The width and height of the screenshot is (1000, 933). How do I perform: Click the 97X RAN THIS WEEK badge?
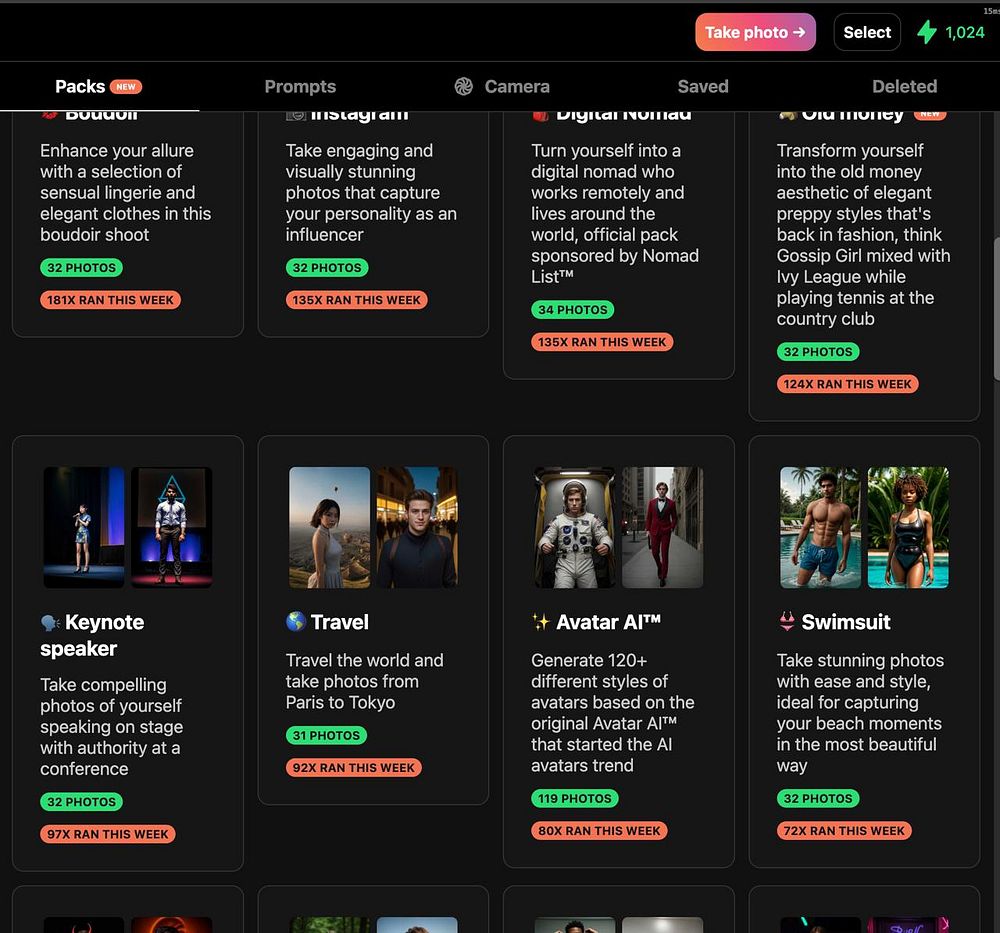(108, 834)
